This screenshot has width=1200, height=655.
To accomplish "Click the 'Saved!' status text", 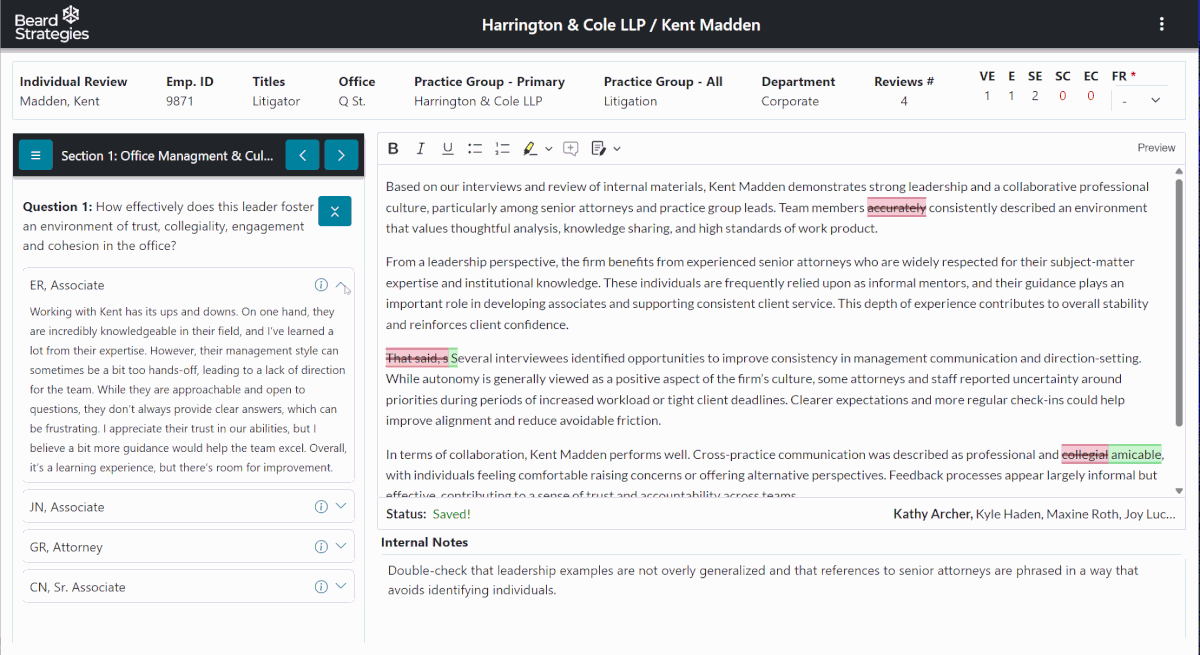I will click(451, 514).
